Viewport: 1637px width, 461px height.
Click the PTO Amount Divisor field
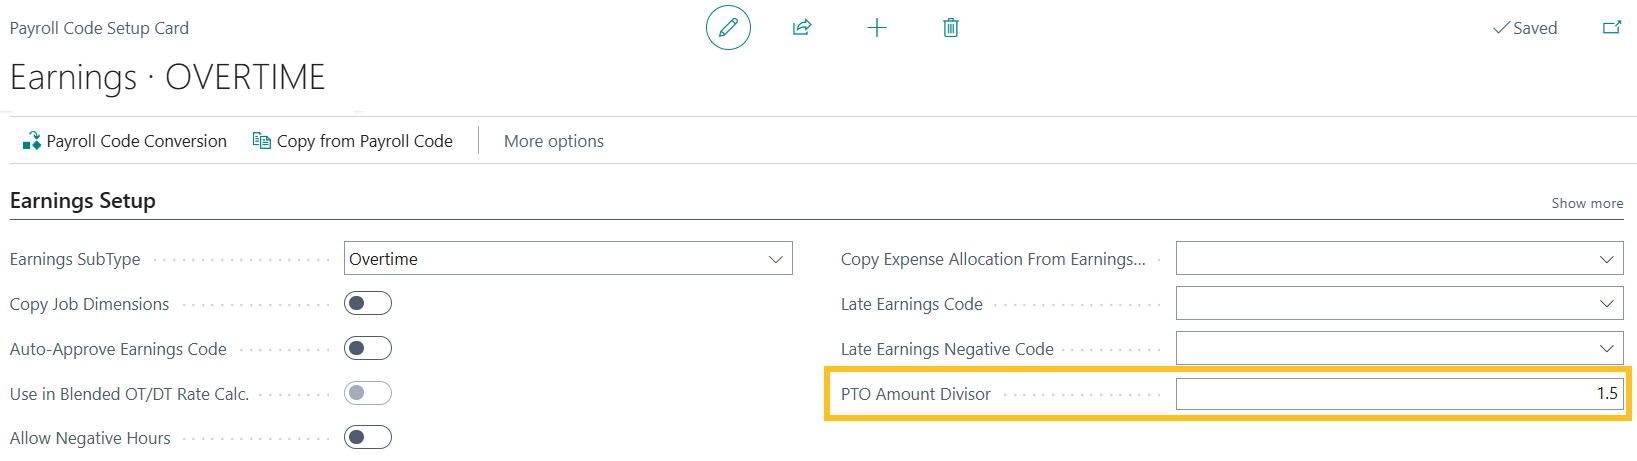[x=1398, y=394]
